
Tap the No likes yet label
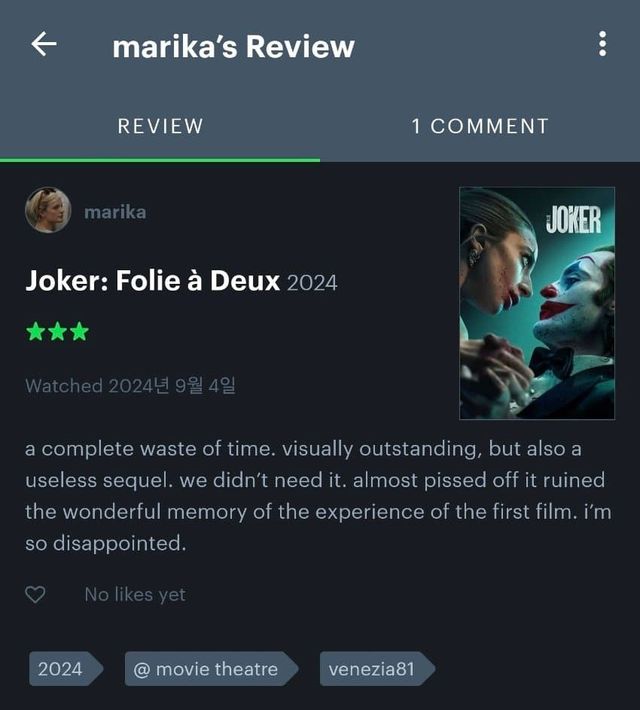coord(135,595)
